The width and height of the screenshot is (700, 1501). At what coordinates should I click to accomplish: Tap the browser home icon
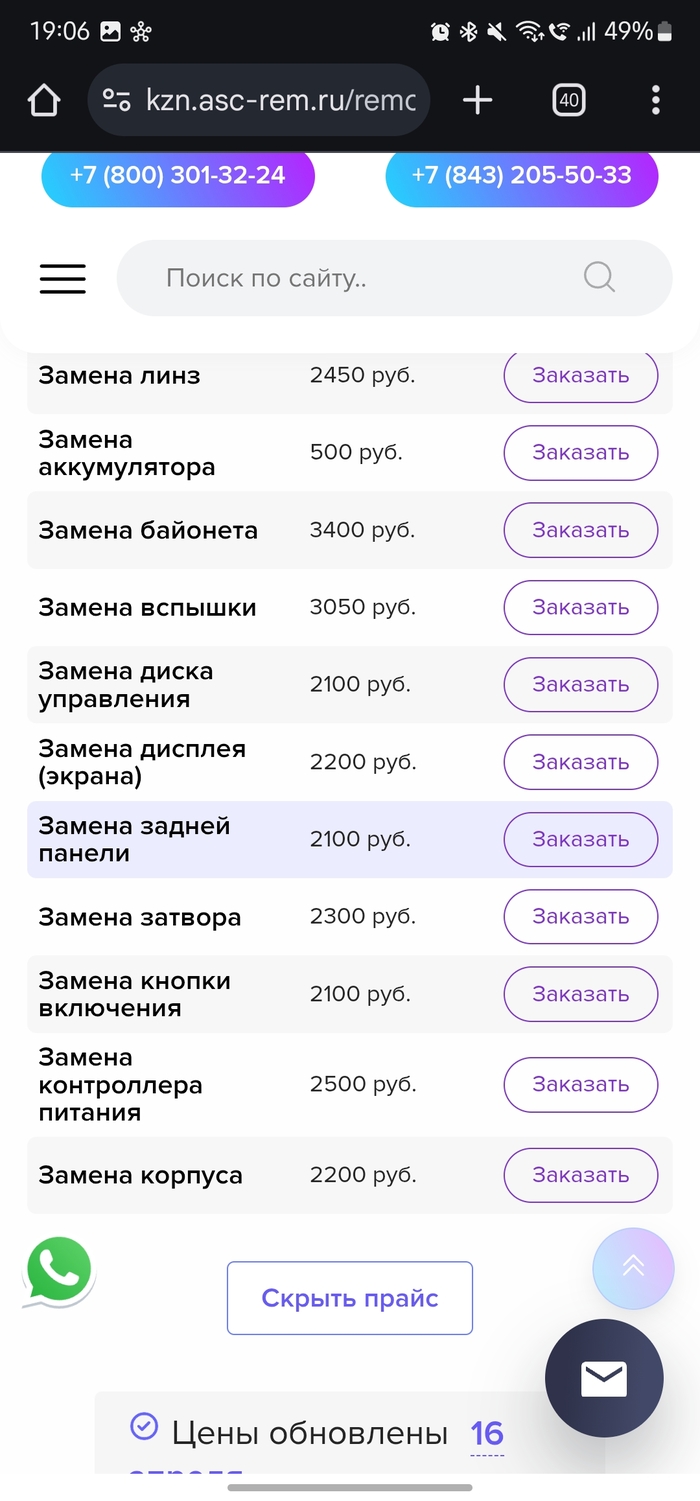click(x=44, y=100)
